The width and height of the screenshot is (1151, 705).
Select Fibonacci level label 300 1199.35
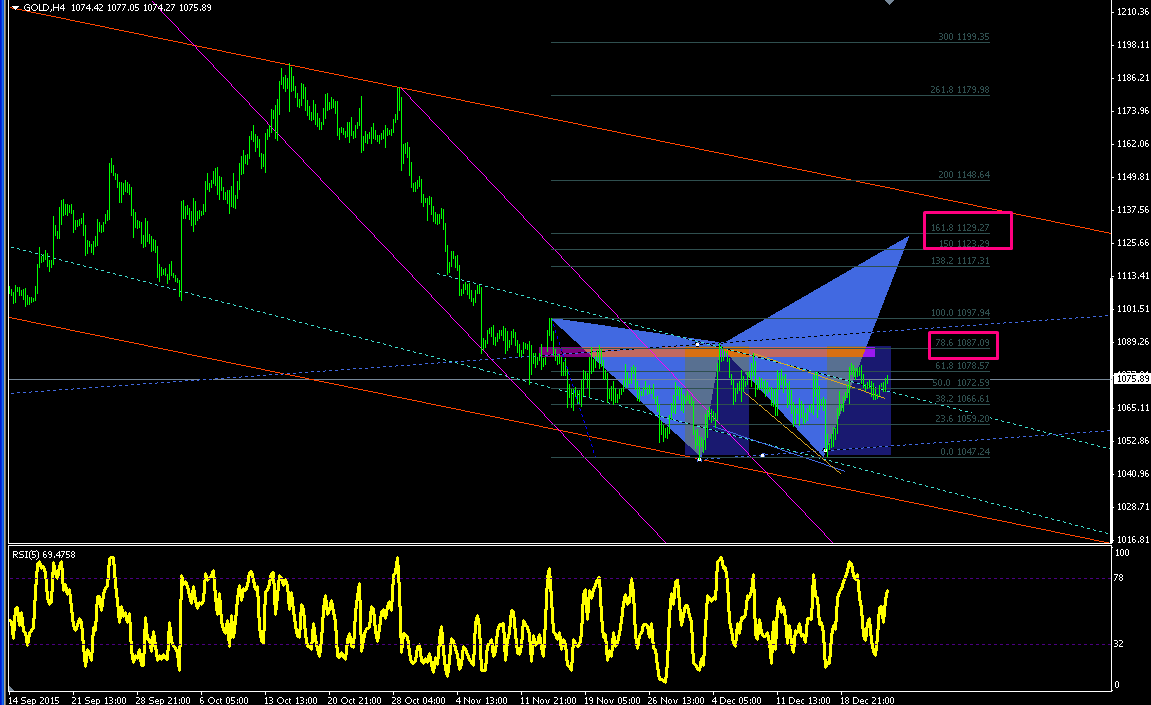coord(963,37)
